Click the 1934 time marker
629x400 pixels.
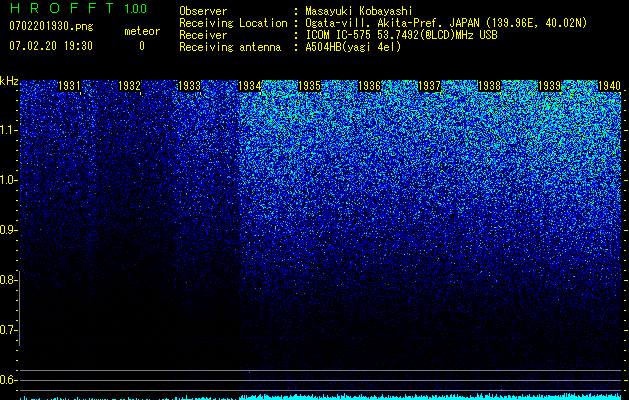250,86
